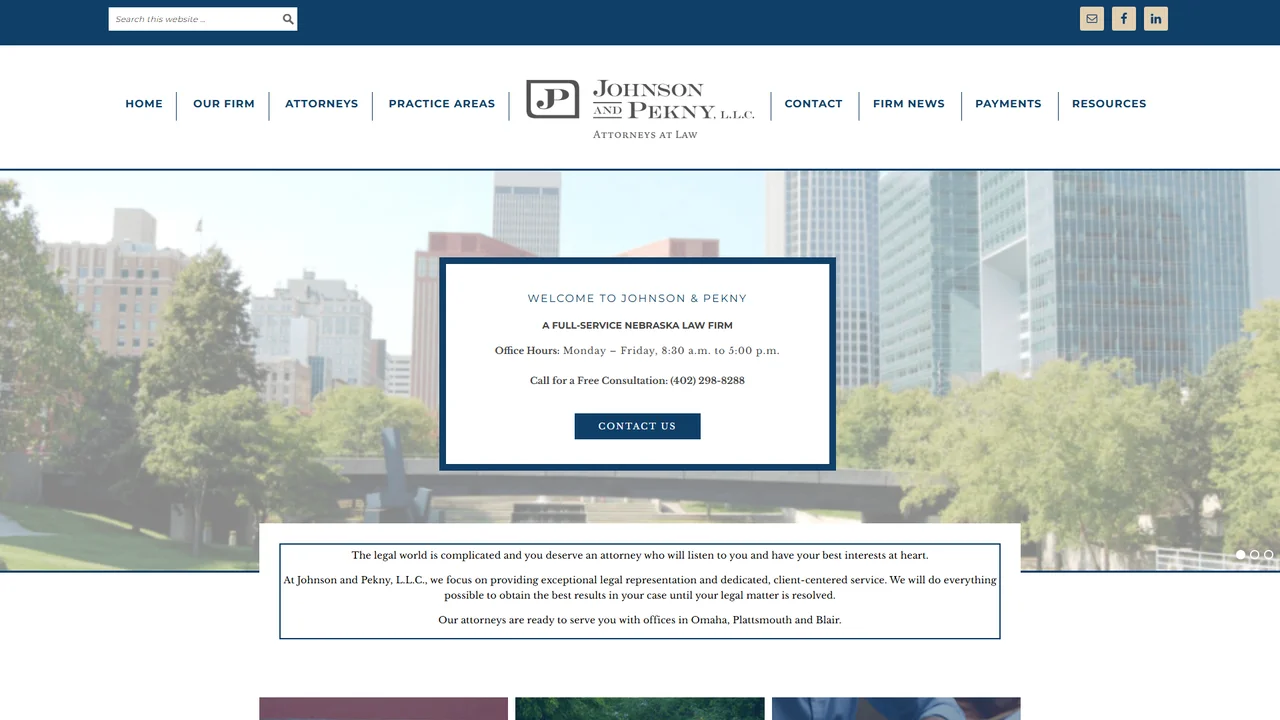Open the email envelope icon
This screenshot has width=1280, height=720.
[x=1092, y=19]
